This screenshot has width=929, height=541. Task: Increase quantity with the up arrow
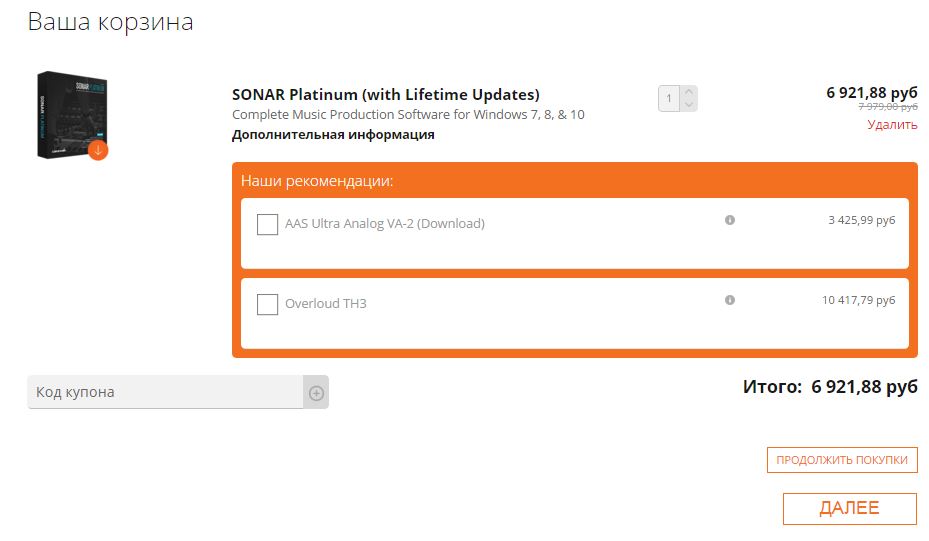coord(688,92)
